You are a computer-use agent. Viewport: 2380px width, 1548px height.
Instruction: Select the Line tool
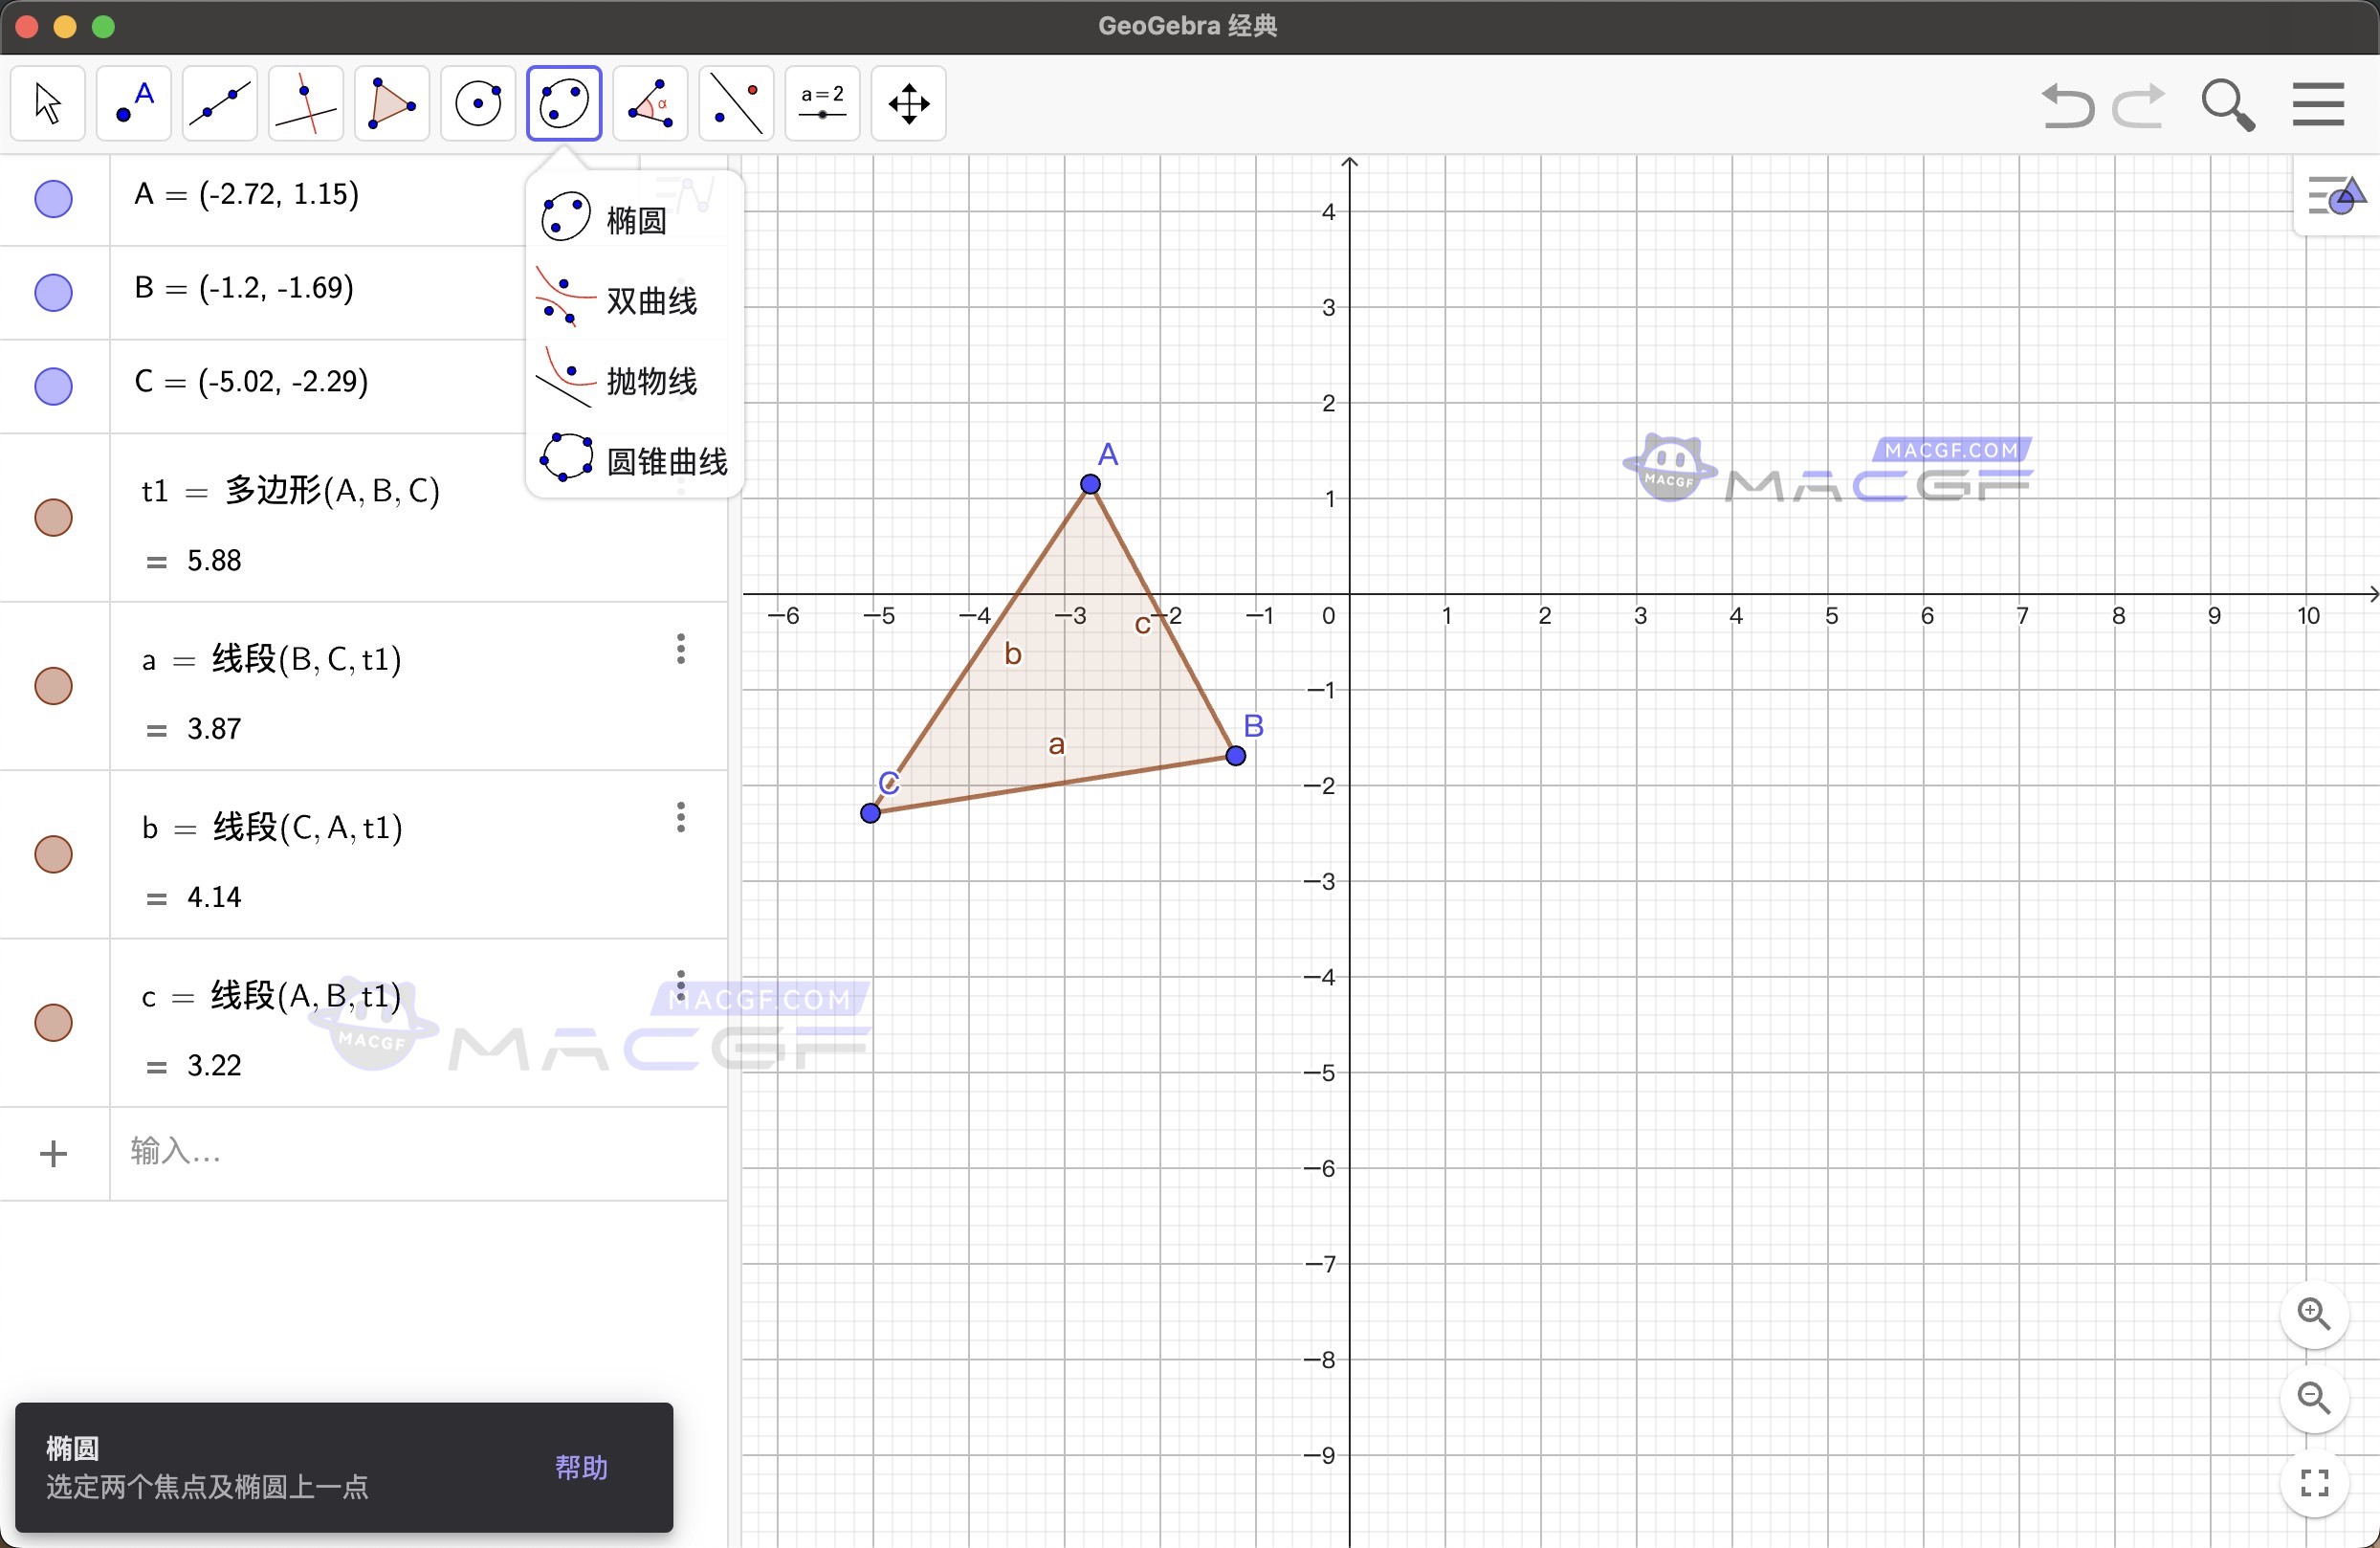pos(219,103)
